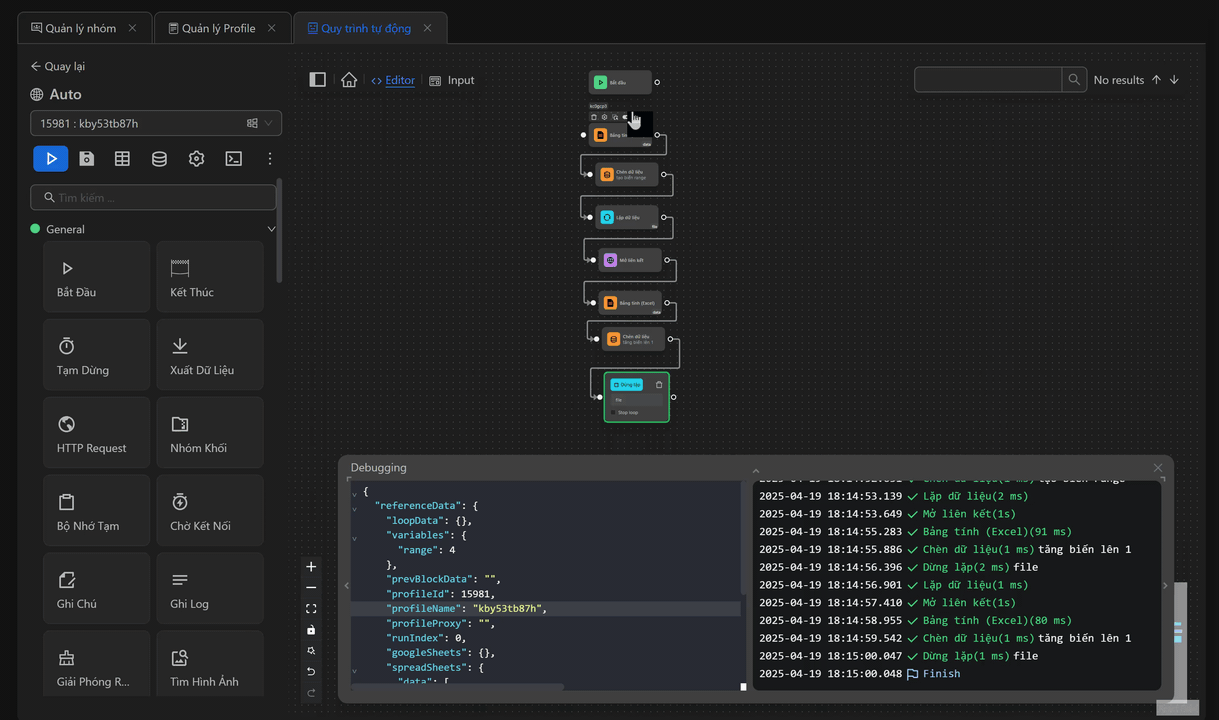Go back using Quay lại link
1219x720 pixels.
58,66
